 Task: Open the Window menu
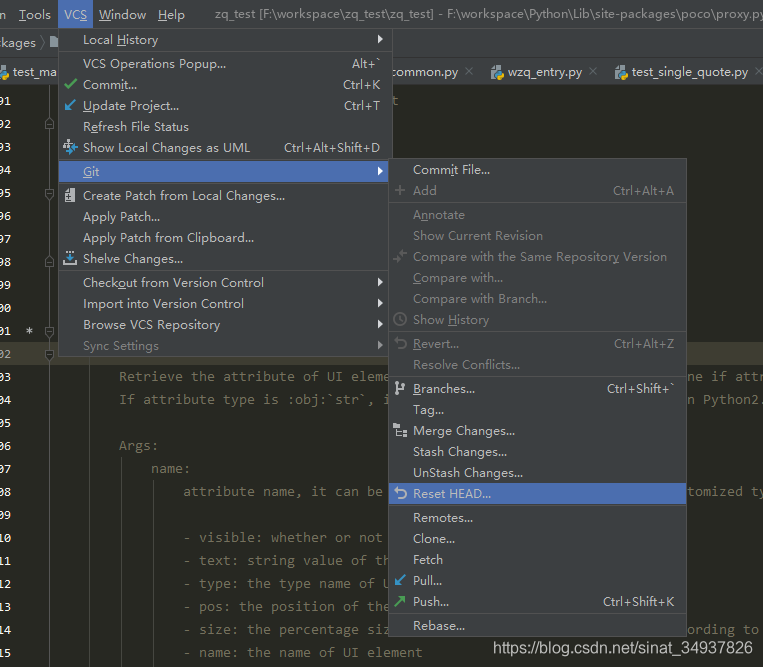122,15
